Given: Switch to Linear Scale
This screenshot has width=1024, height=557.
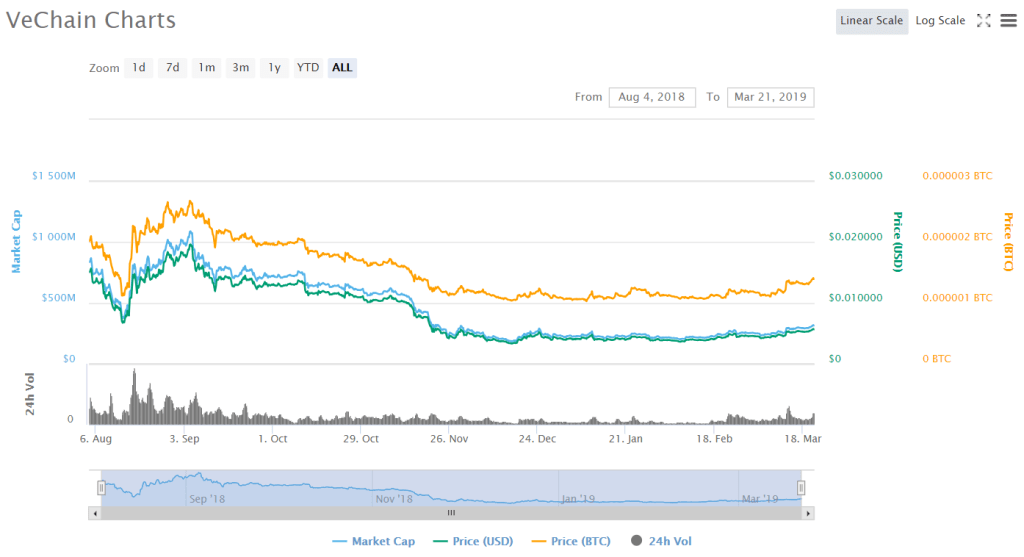Looking at the screenshot, I should [871, 21].
